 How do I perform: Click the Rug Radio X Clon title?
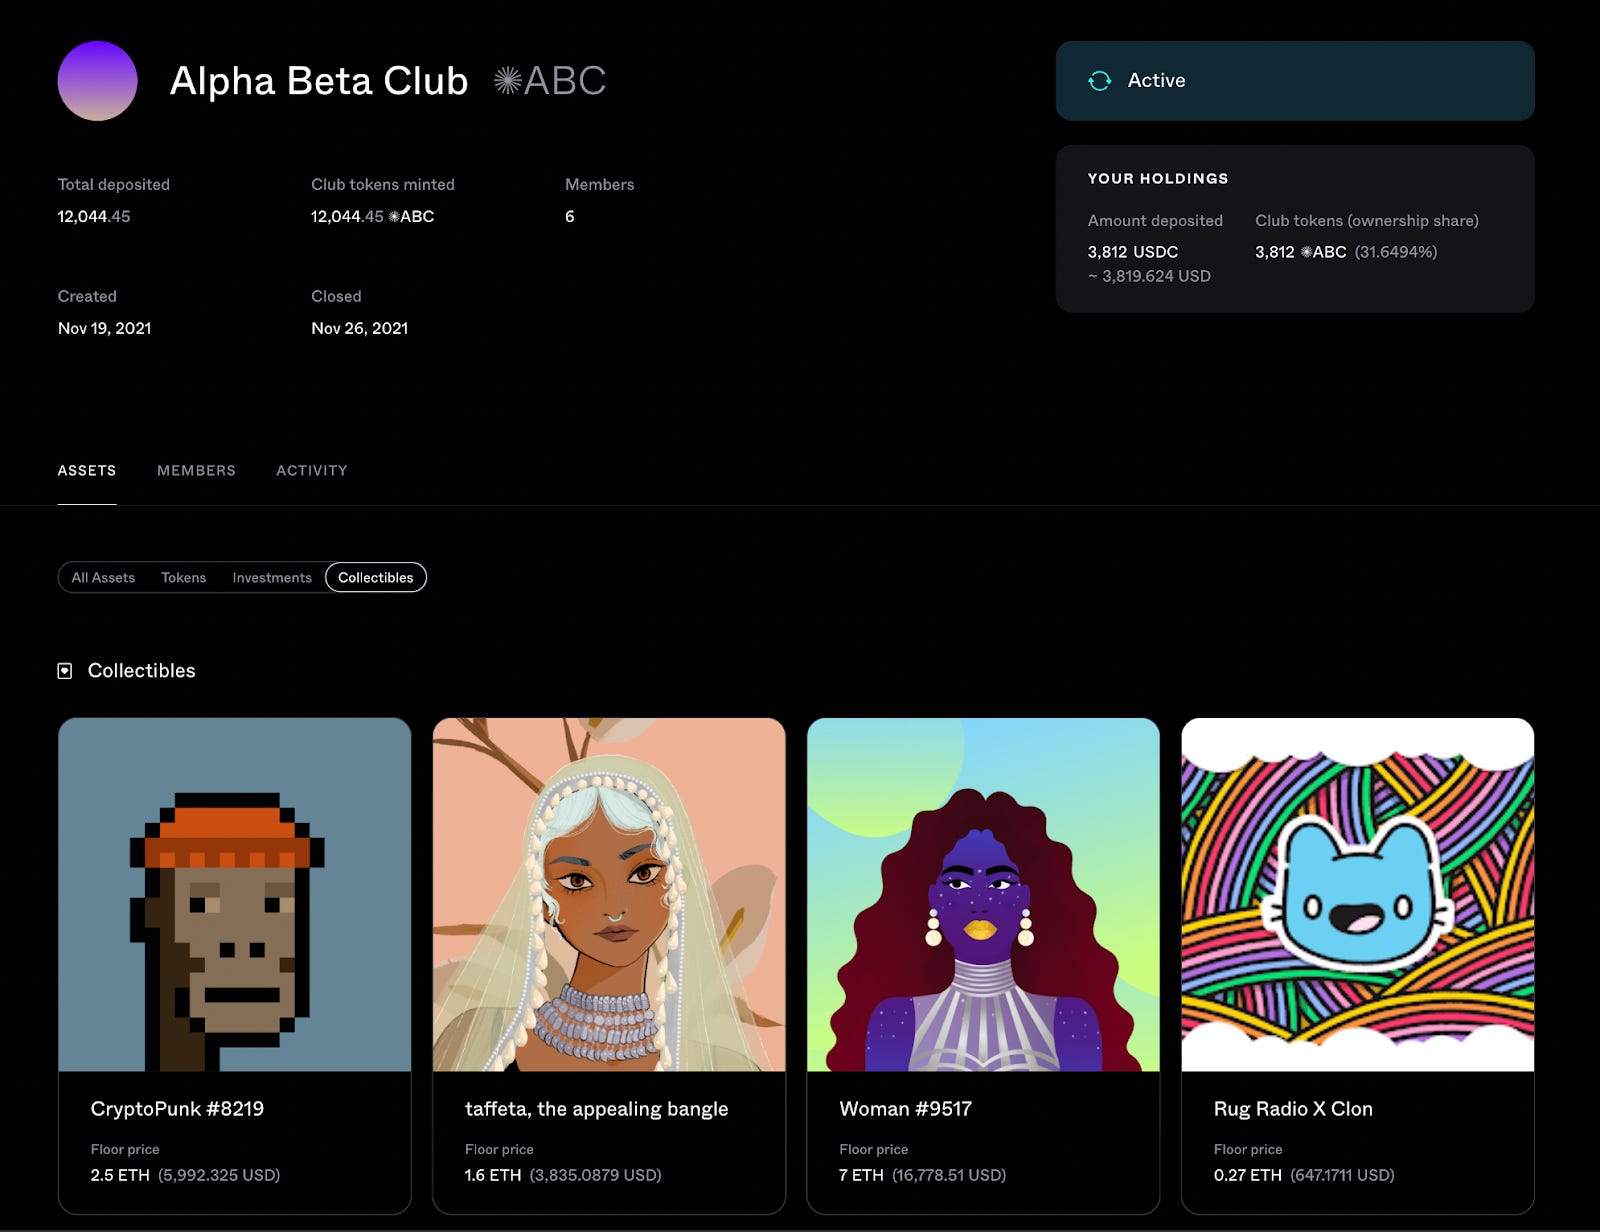pyautogui.click(x=1293, y=1108)
